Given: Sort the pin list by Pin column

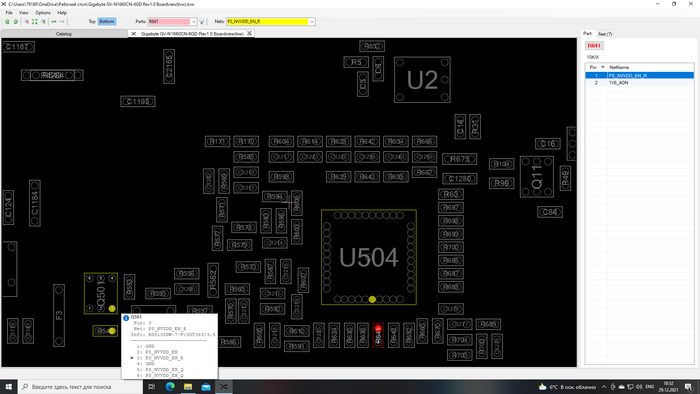Looking at the screenshot, I should (596, 67).
